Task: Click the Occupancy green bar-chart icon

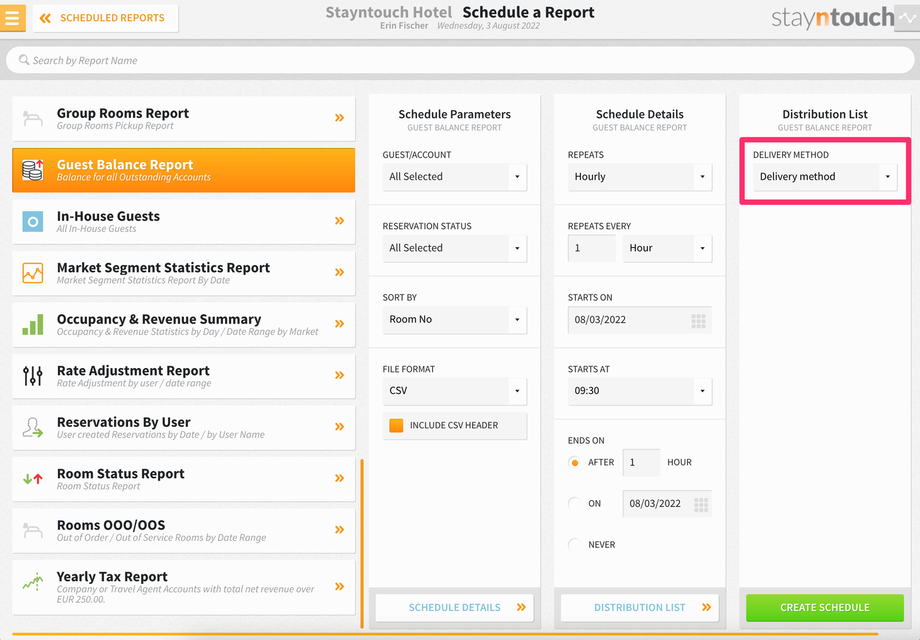Action: pos(33,324)
